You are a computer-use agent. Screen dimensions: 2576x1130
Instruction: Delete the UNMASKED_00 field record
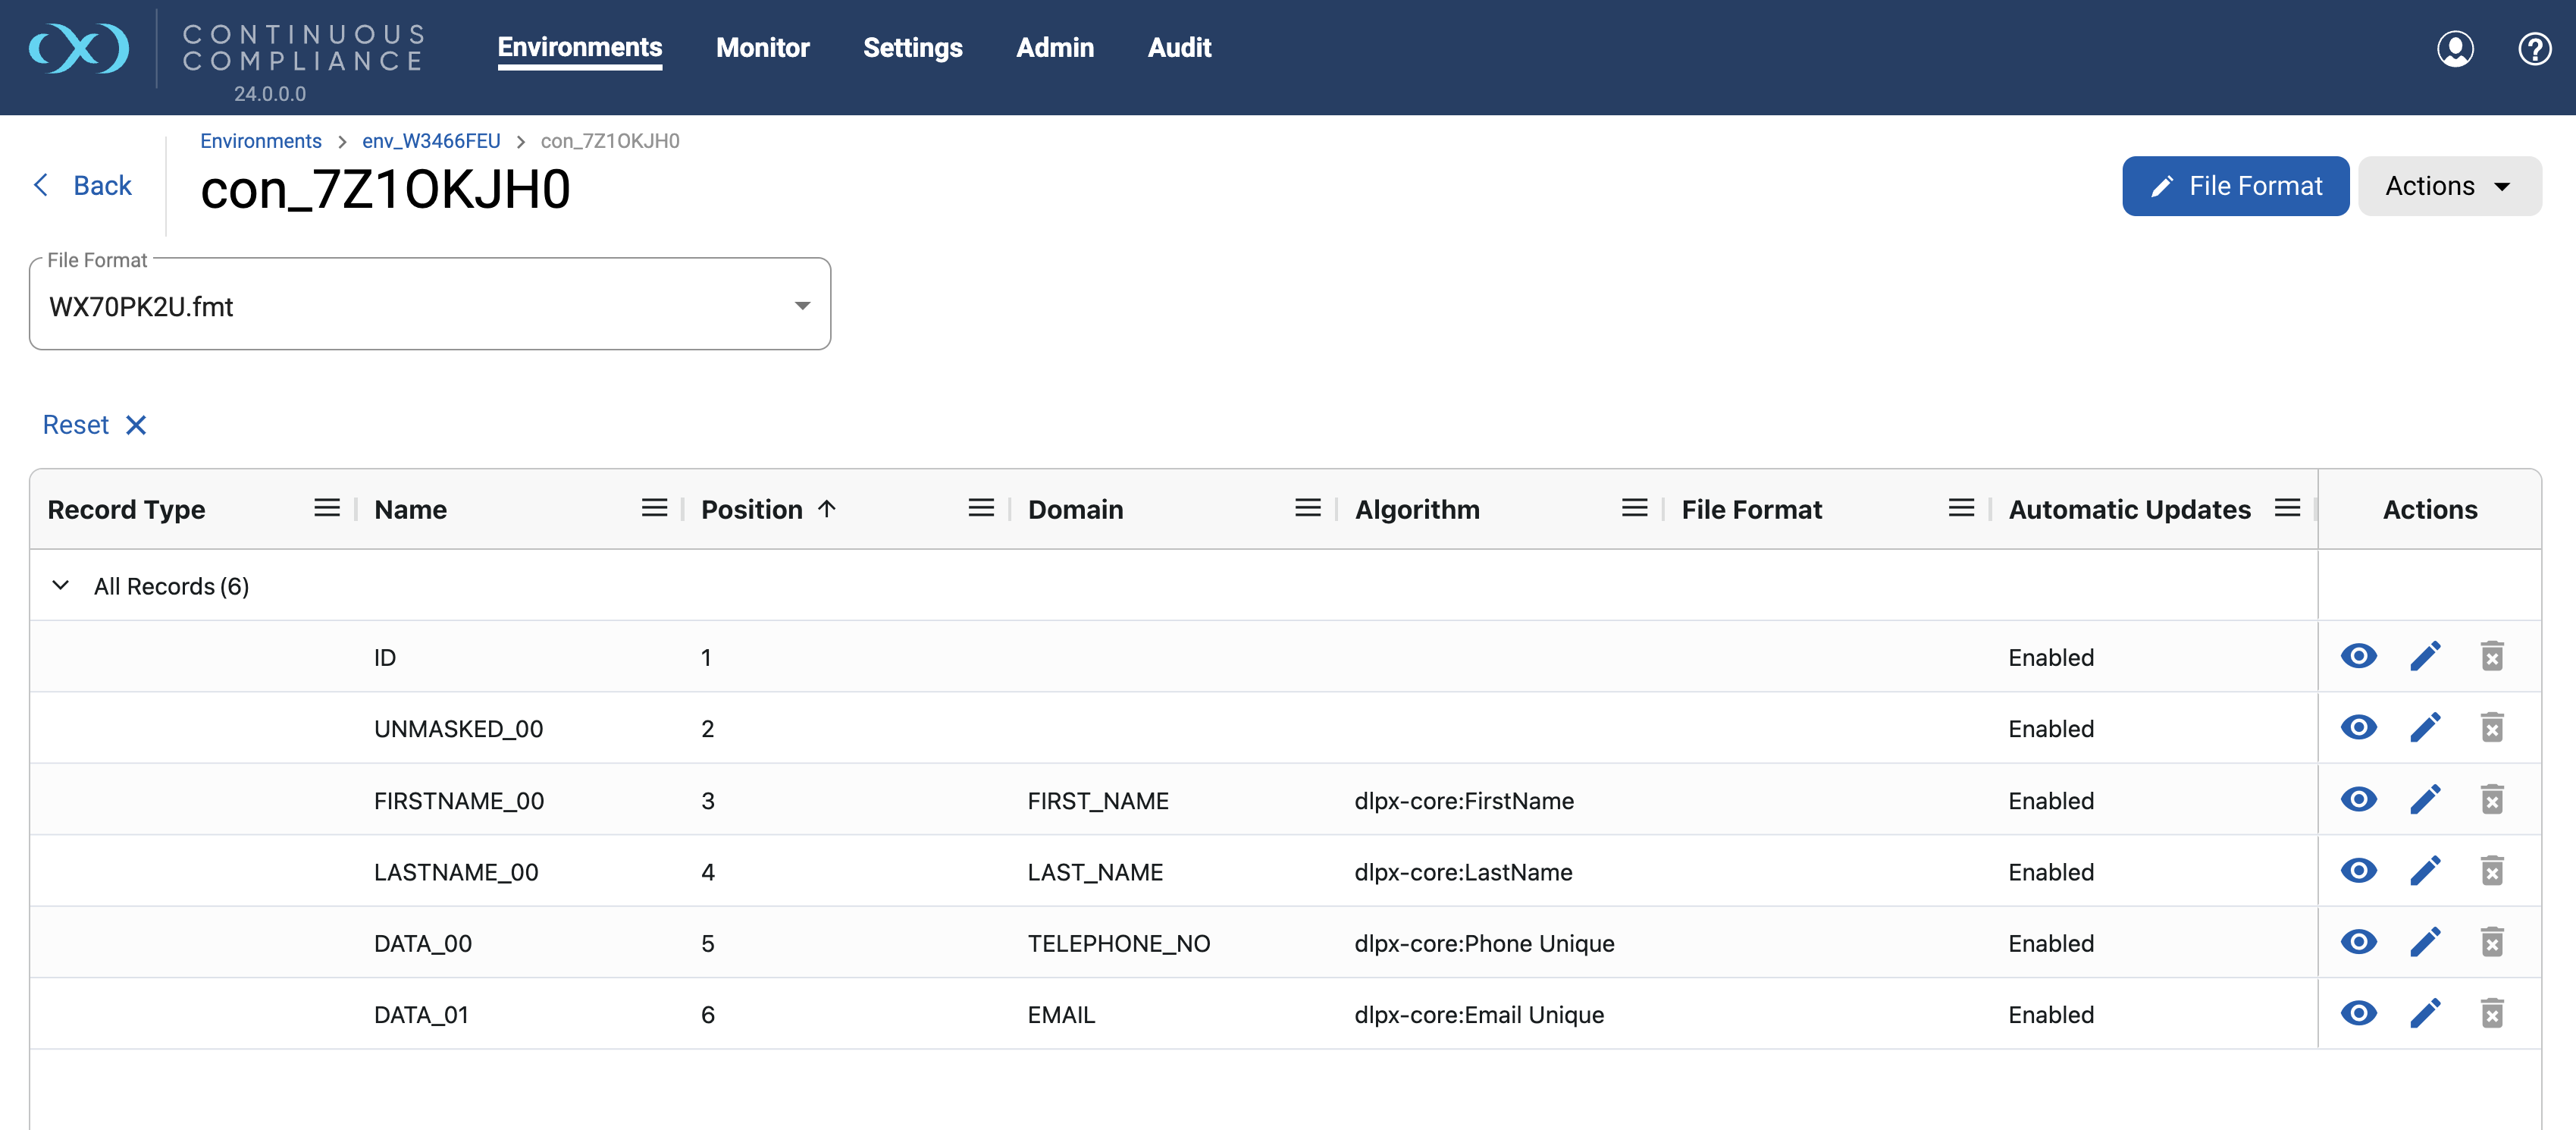[2491, 728]
